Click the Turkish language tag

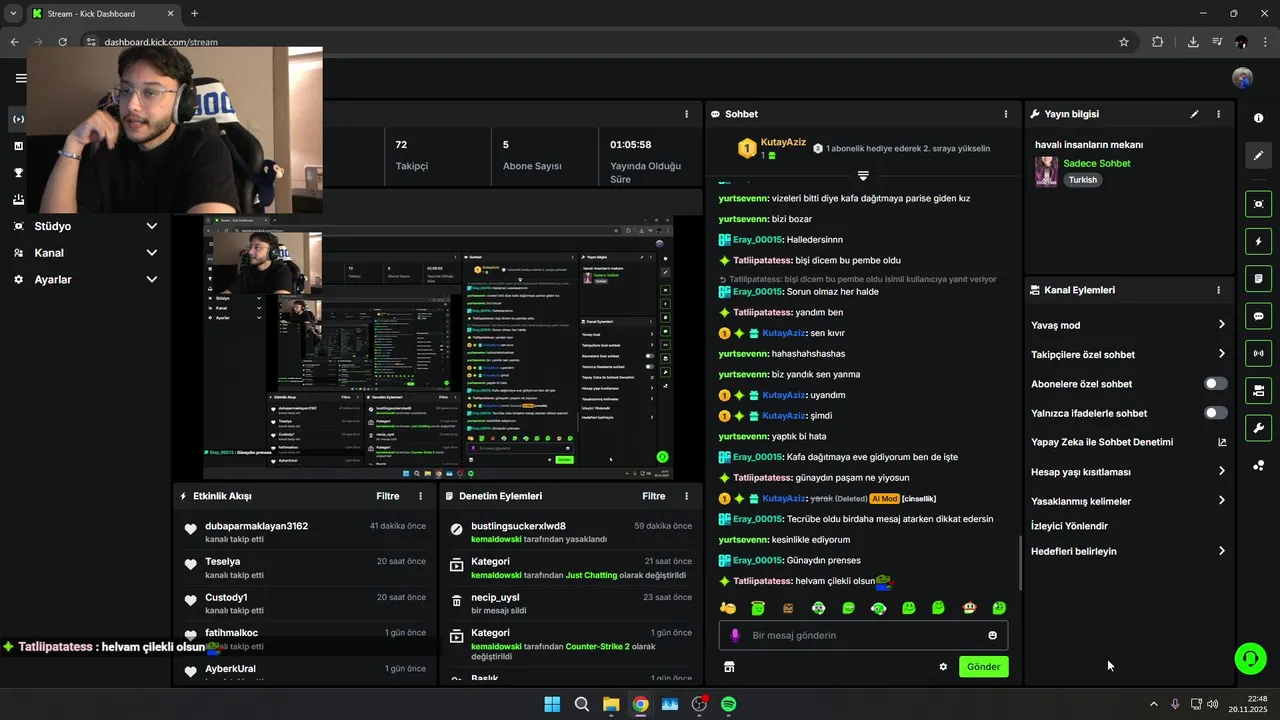[x=1082, y=180]
